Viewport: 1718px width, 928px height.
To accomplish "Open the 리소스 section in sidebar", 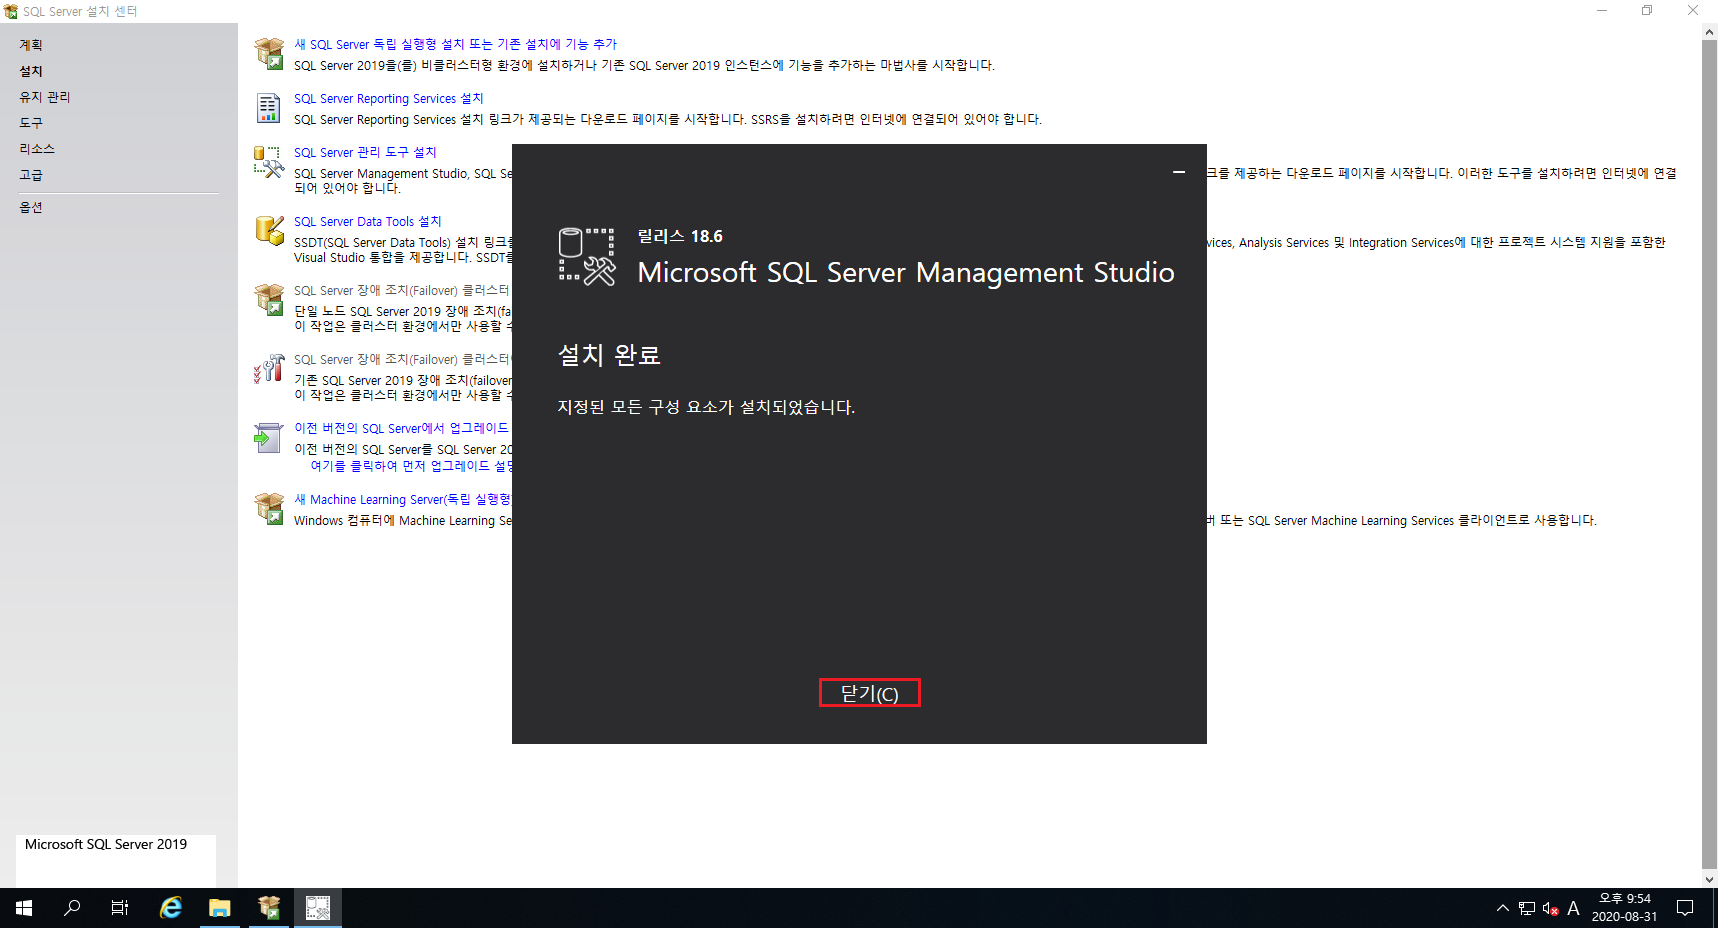I will (37, 149).
